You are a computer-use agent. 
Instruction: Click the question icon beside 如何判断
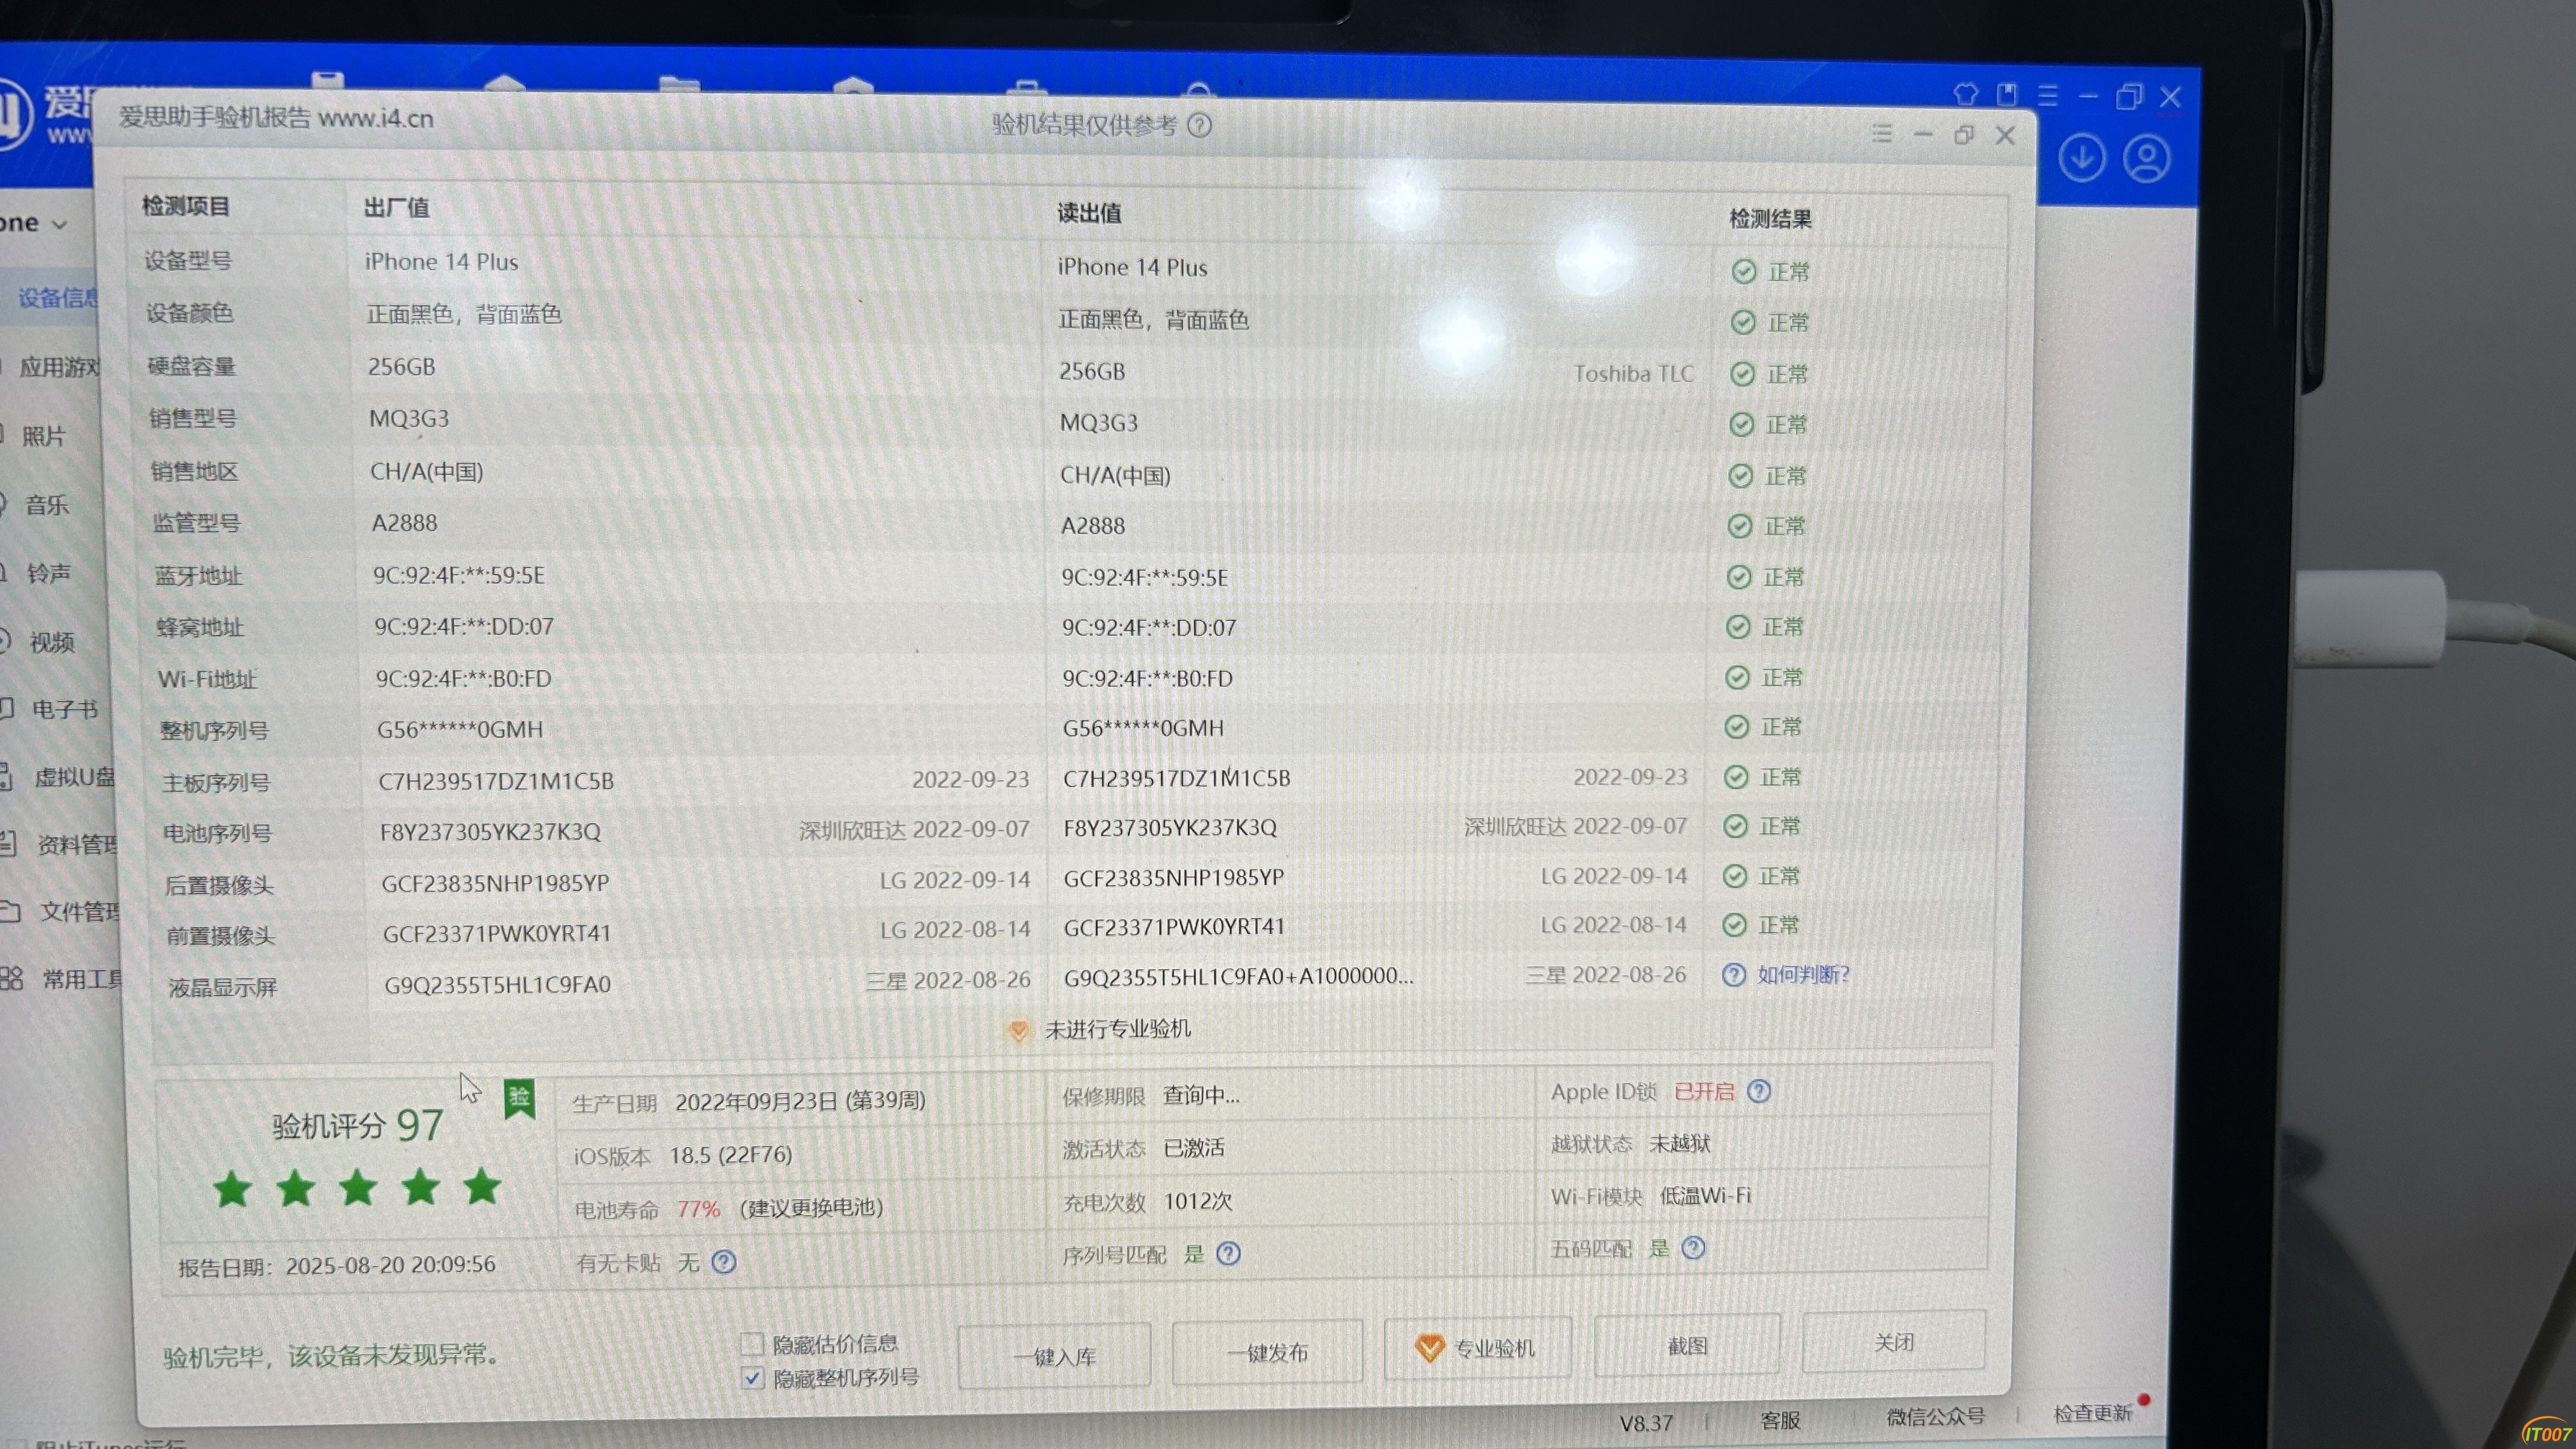point(1734,974)
